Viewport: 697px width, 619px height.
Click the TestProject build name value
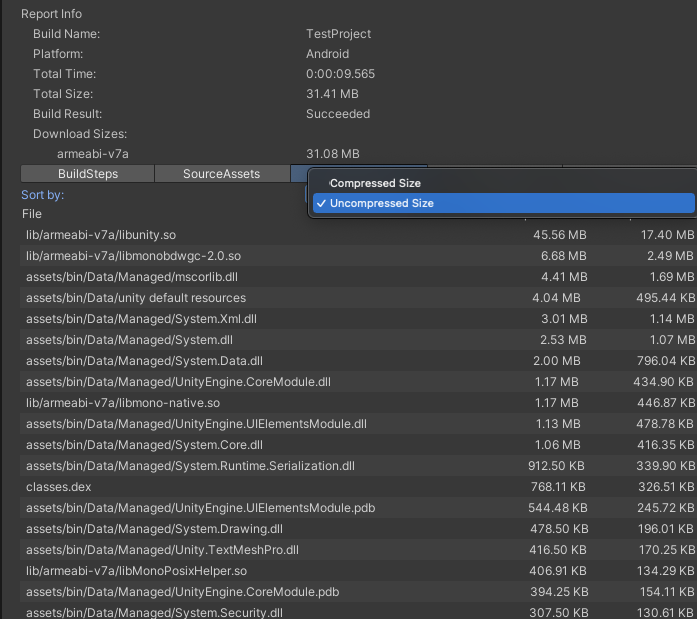[x=338, y=34]
